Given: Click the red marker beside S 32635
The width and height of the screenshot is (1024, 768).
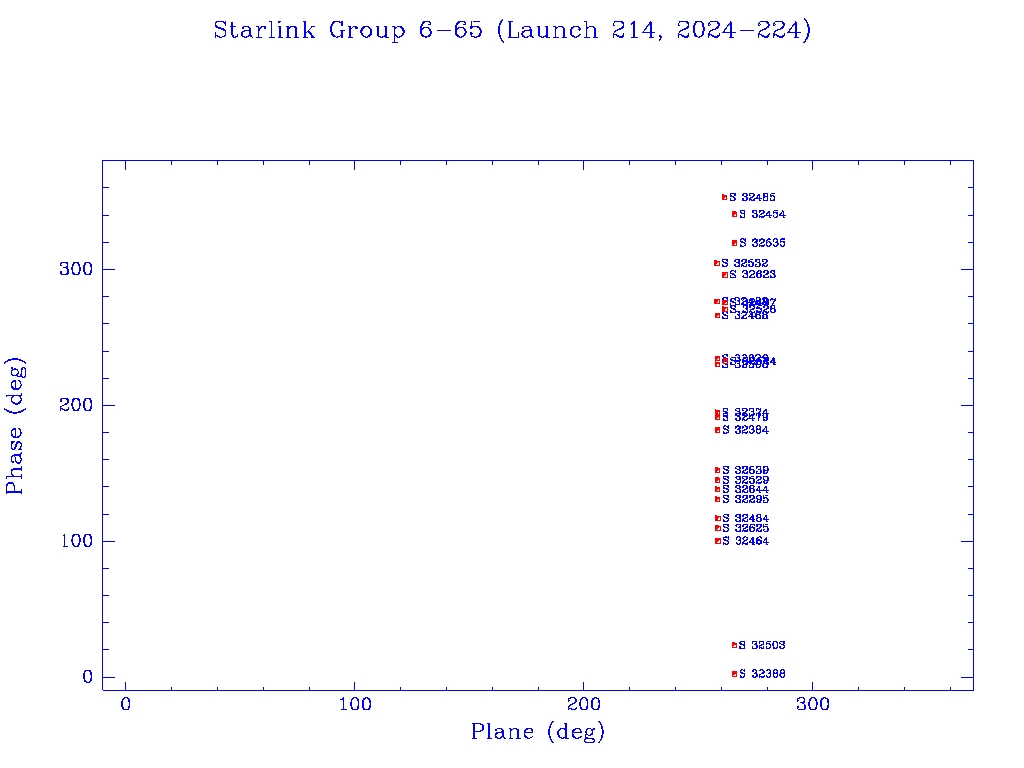Looking at the screenshot, I should point(735,243).
